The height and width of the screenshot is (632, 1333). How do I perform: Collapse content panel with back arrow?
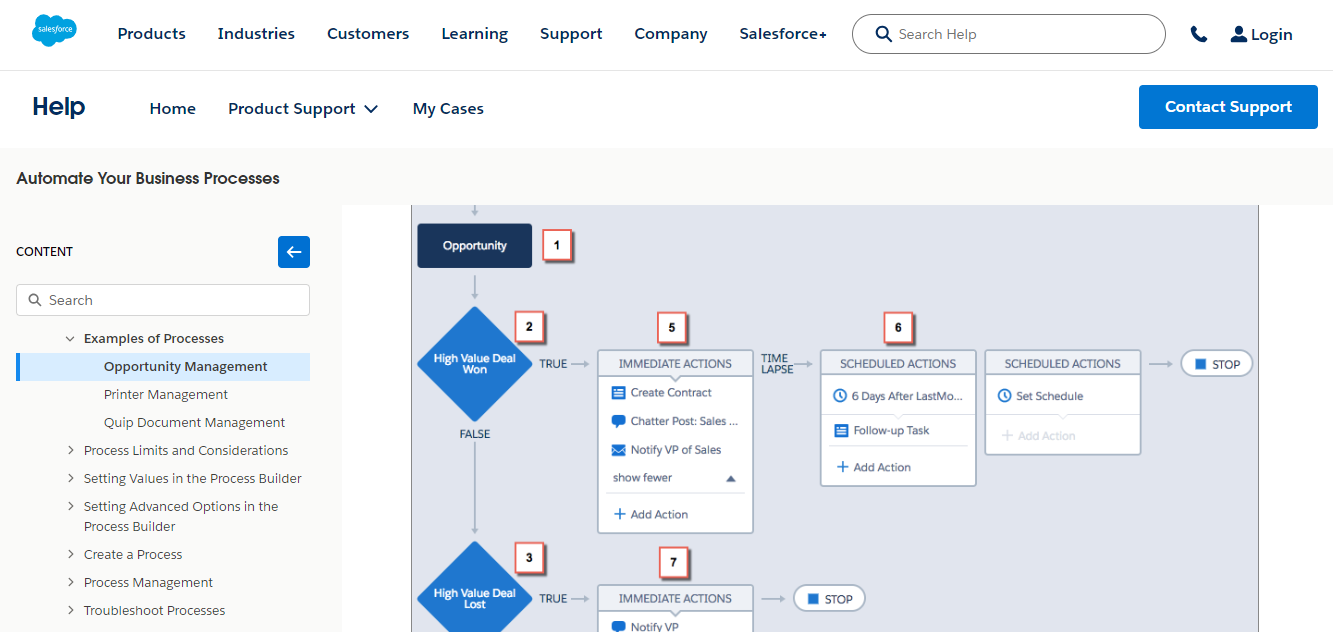(x=294, y=252)
